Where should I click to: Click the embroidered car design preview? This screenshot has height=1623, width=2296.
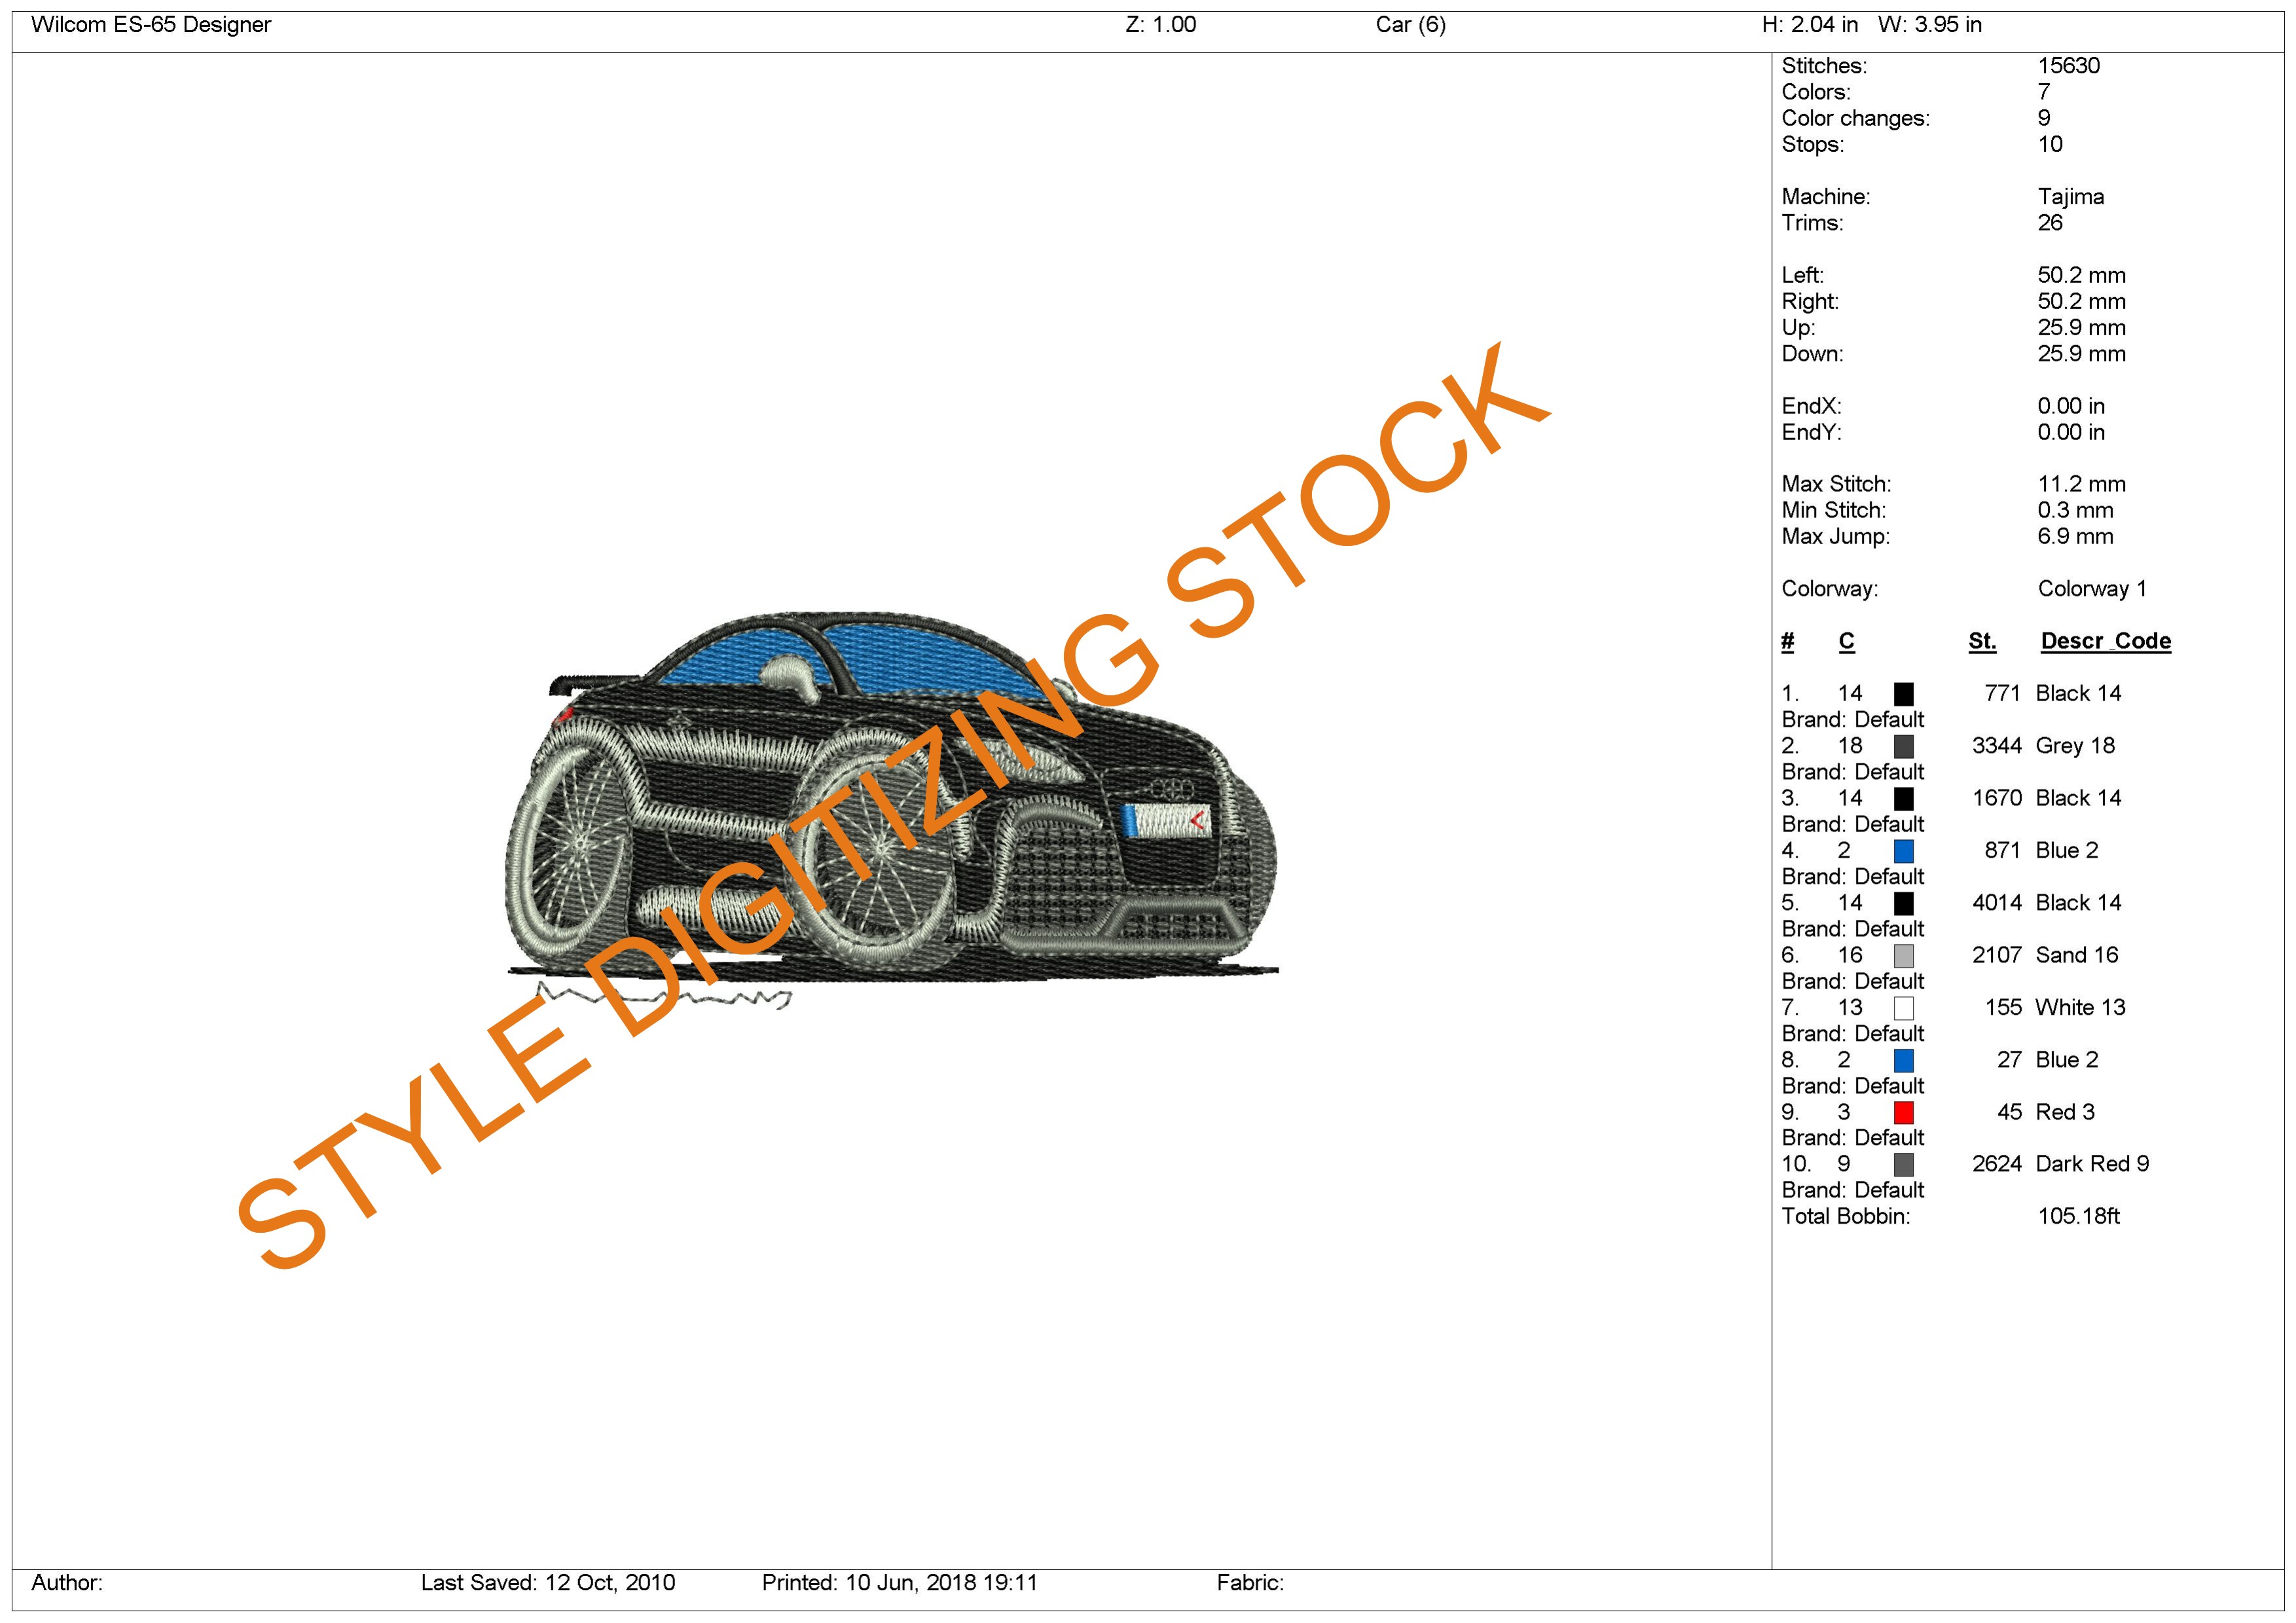[890, 800]
